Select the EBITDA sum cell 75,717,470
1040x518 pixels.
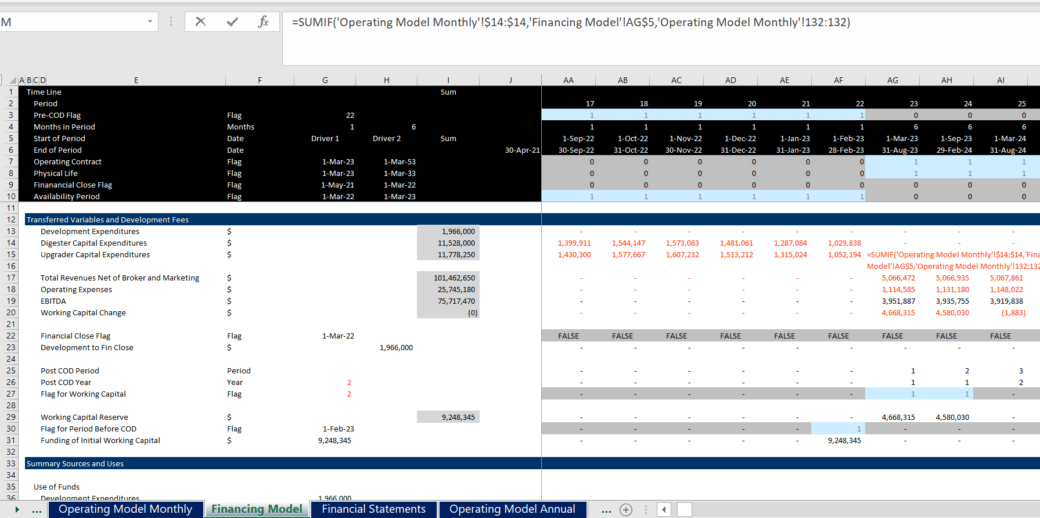pyautogui.click(x=447, y=300)
